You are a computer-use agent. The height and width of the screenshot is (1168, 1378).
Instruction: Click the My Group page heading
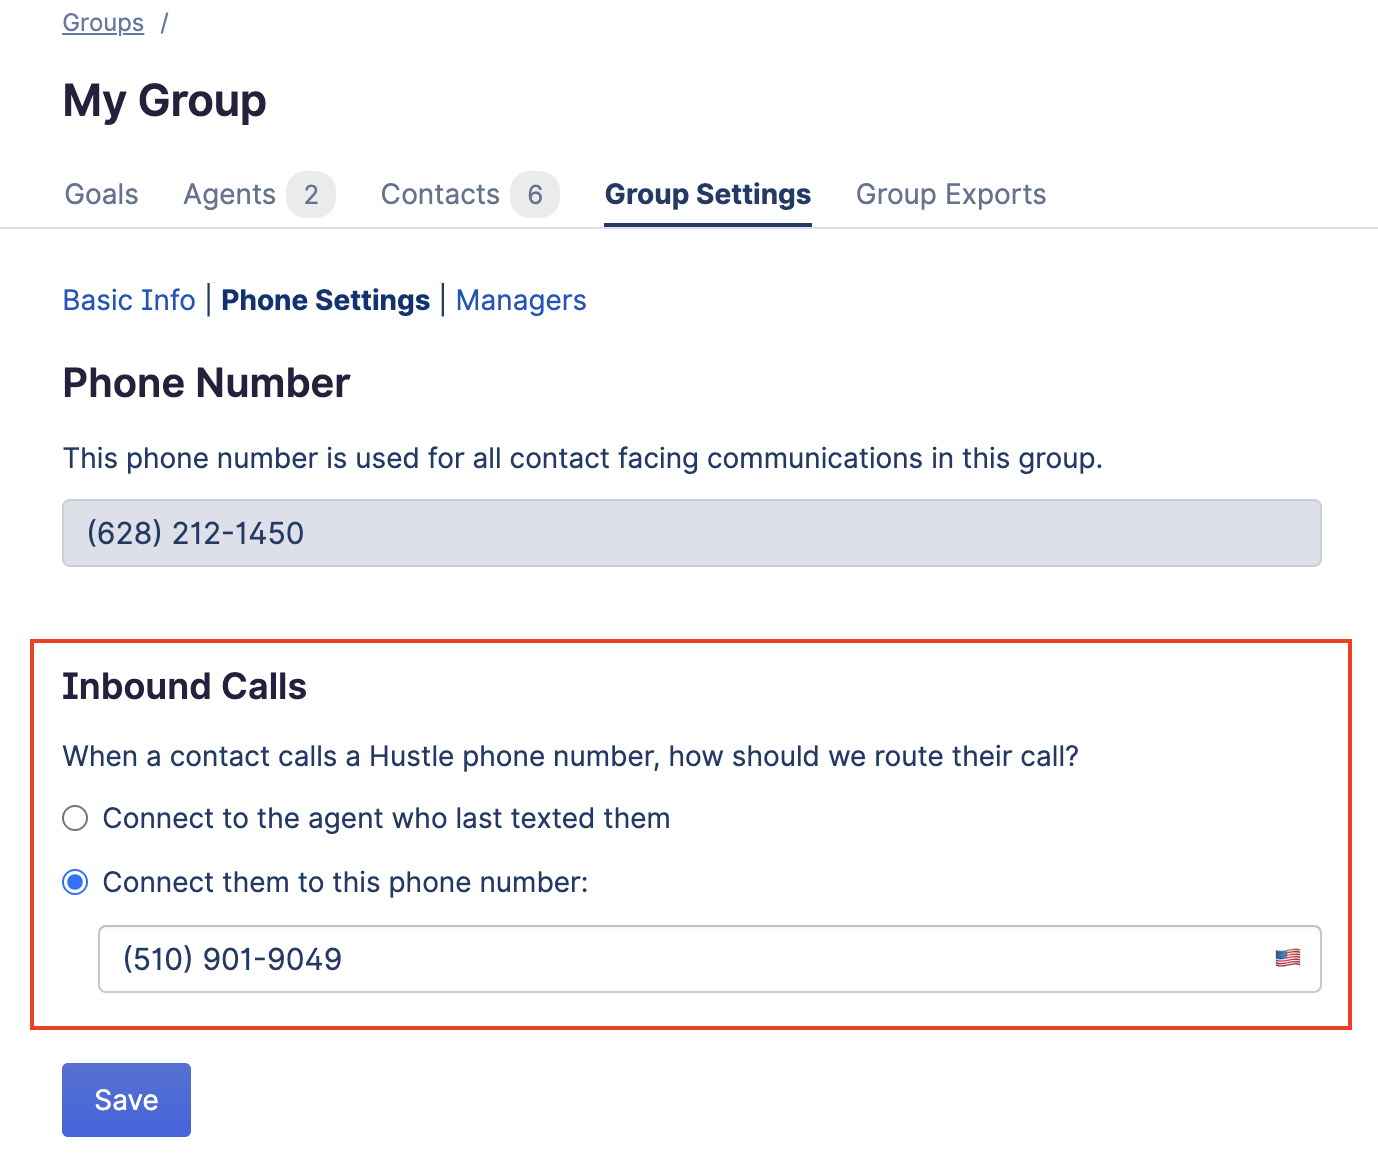tap(165, 101)
